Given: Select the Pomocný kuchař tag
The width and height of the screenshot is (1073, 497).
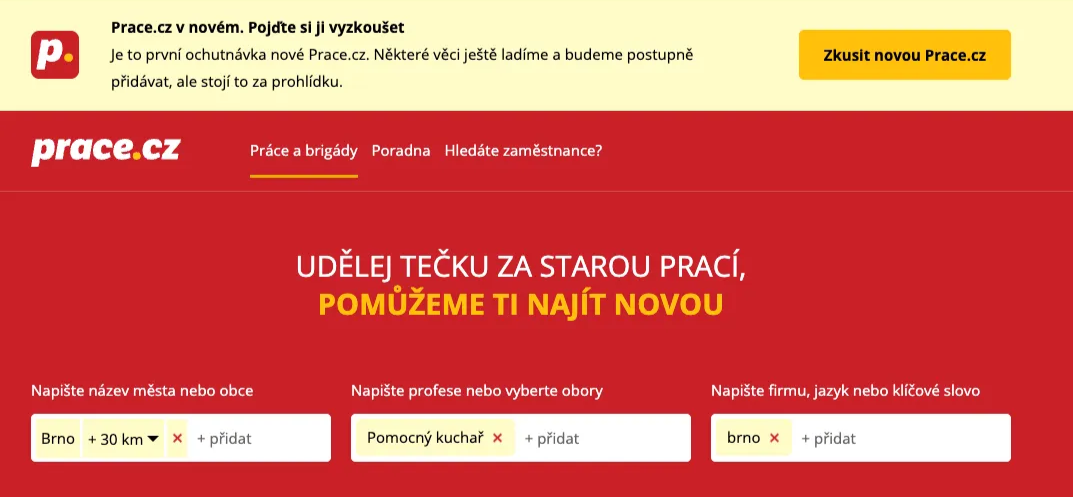Looking at the screenshot, I should pos(425,438).
